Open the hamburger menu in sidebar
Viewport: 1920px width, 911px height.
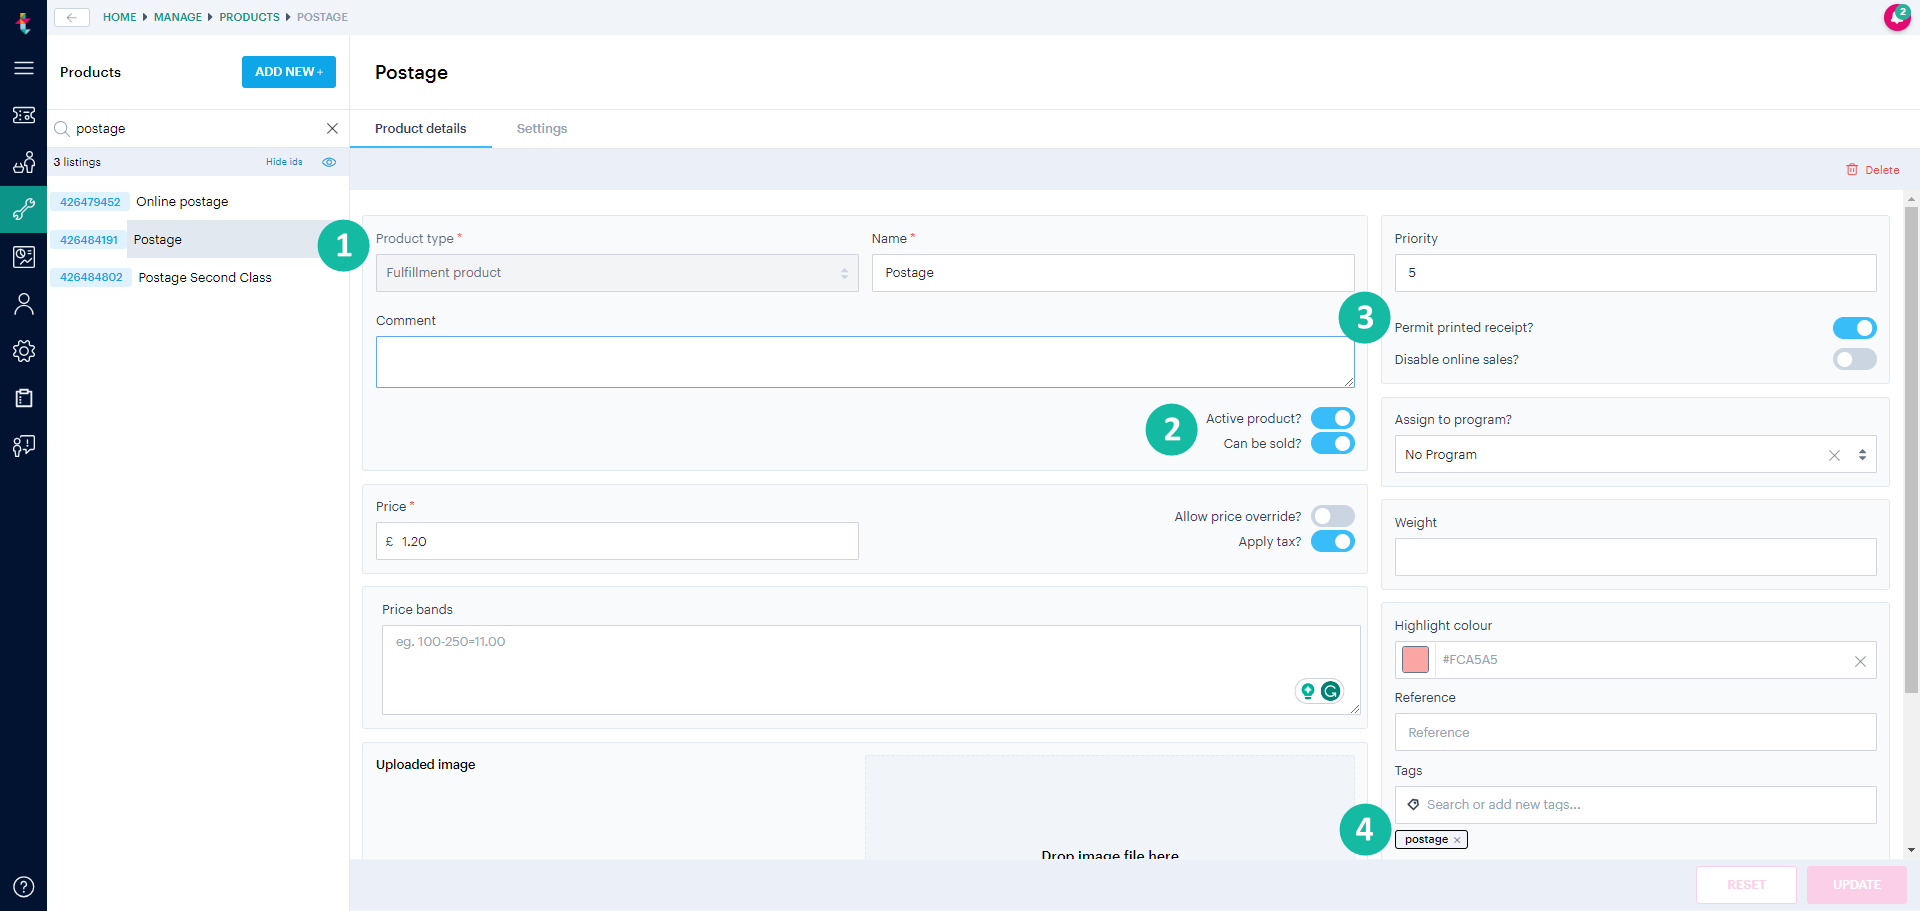pyautogui.click(x=24, y=68)
